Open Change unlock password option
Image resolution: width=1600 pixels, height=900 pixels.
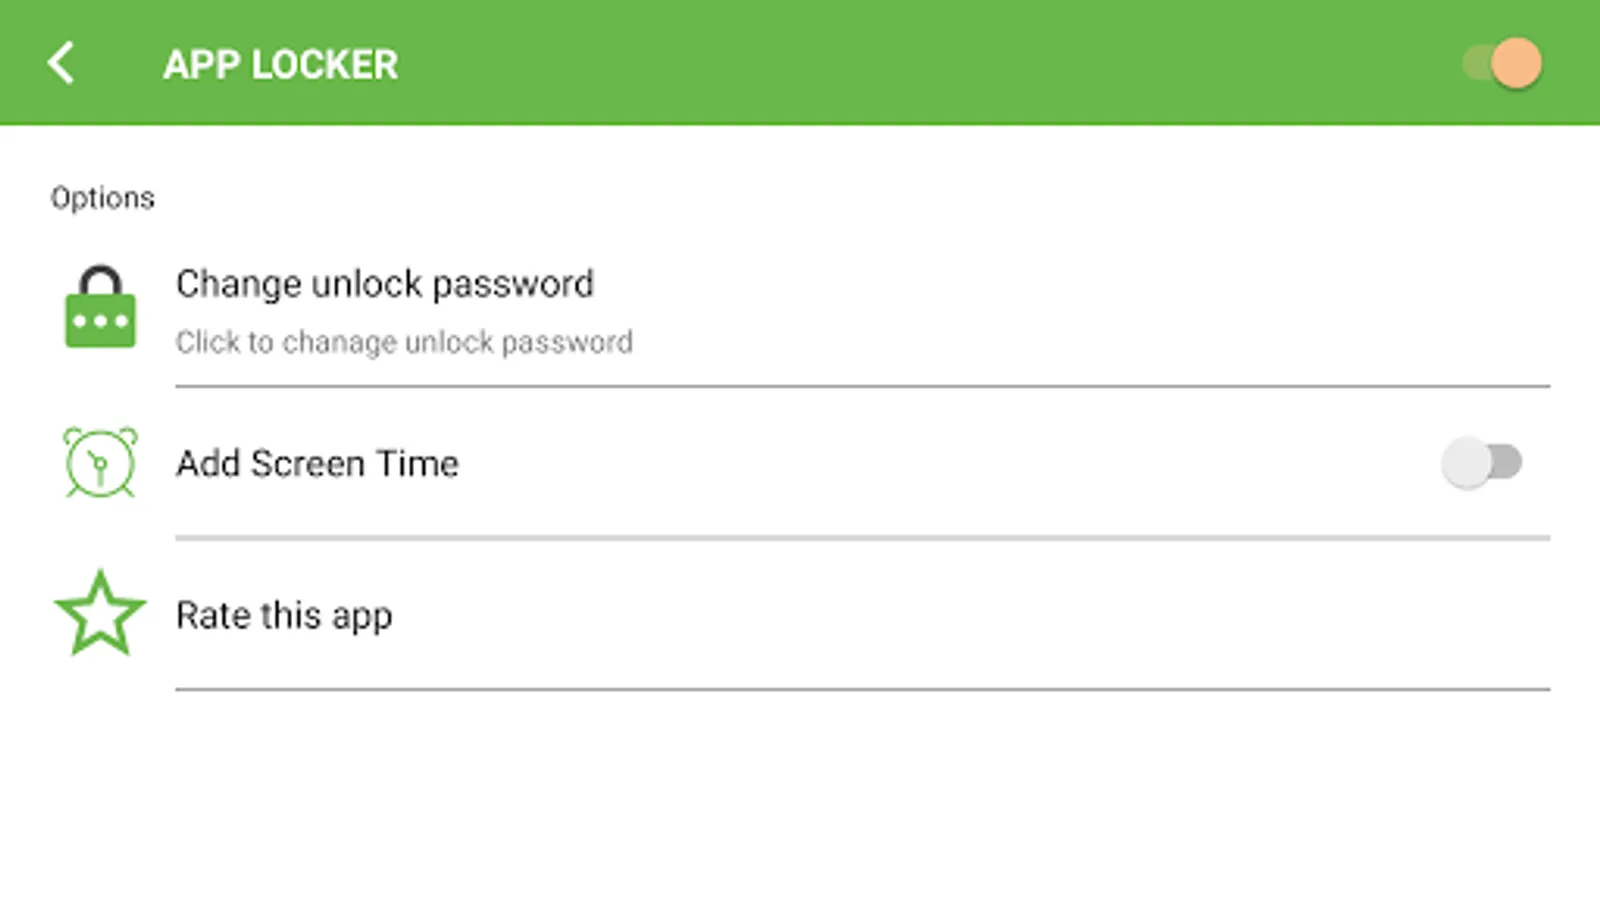tap(385, 284)
